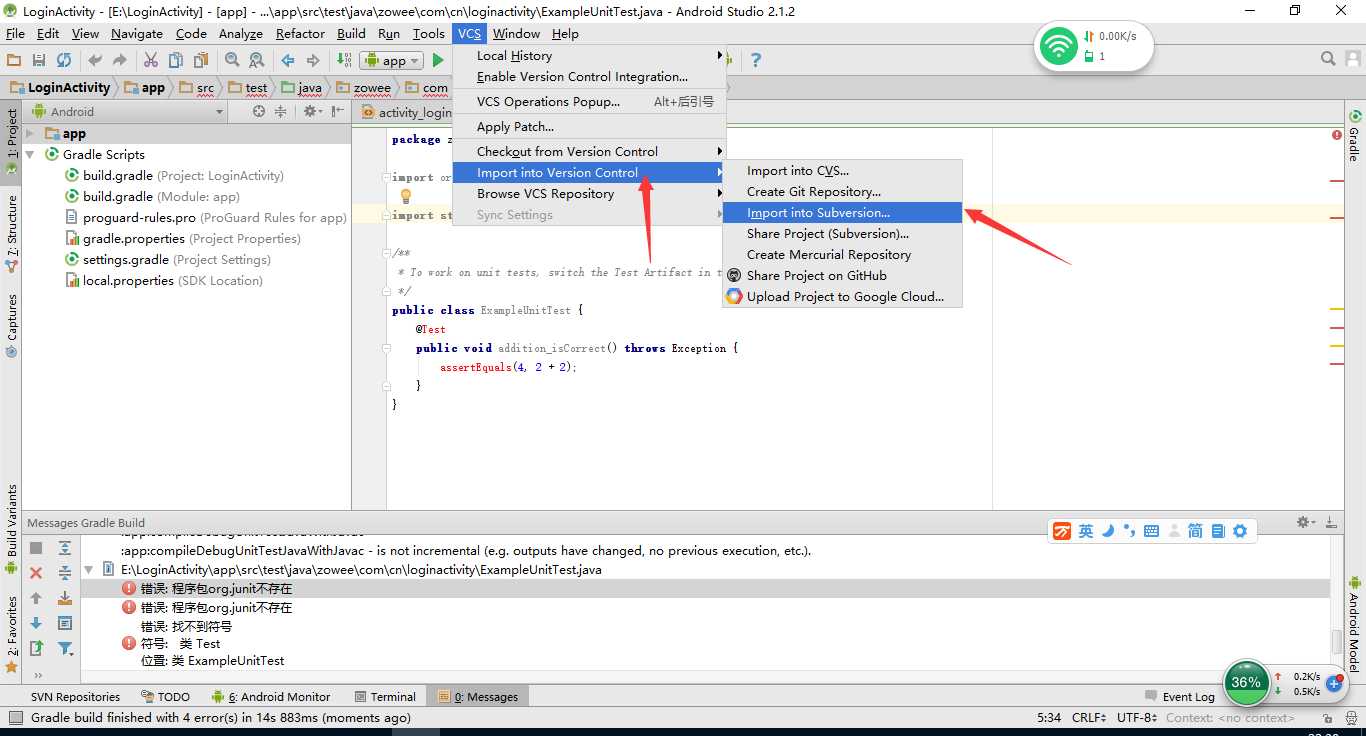Click LoginActivity breadcrumb in navigation bar
This screenshot has width=1366, height=736.
click(x=60, y=88)
